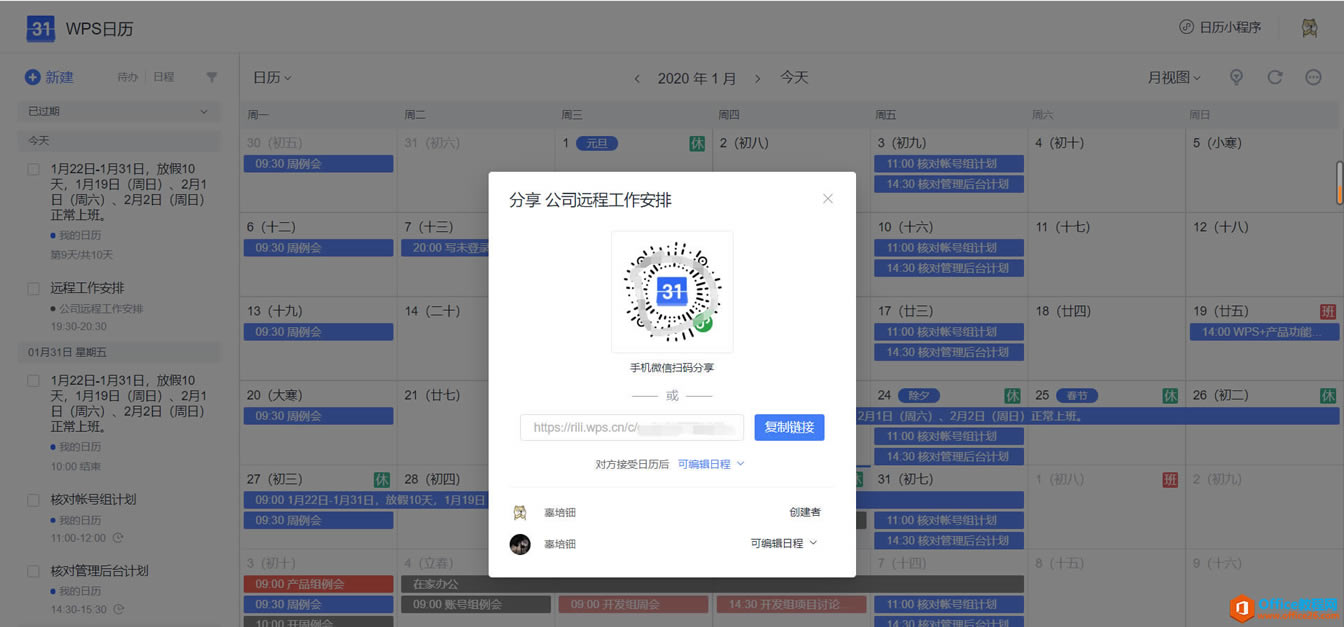The image size is (1344, 627).
Task: Switch to the 待办 tab
Action: [127, 77]
